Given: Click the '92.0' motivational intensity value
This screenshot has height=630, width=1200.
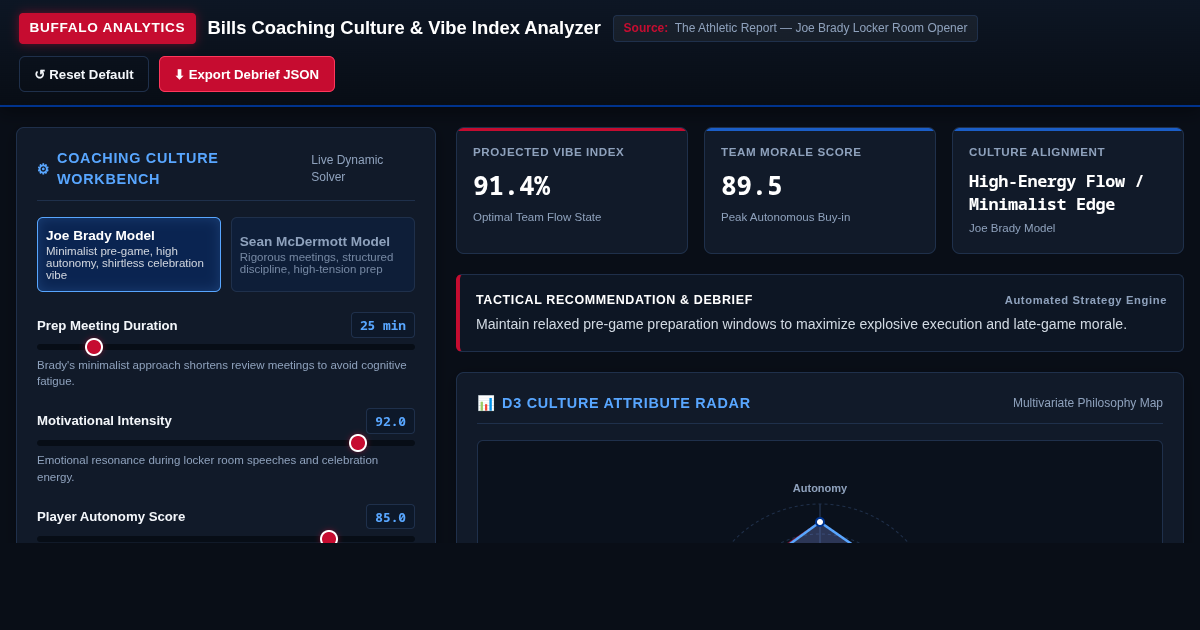Looking at the screenshot, I should click(390, 421).
